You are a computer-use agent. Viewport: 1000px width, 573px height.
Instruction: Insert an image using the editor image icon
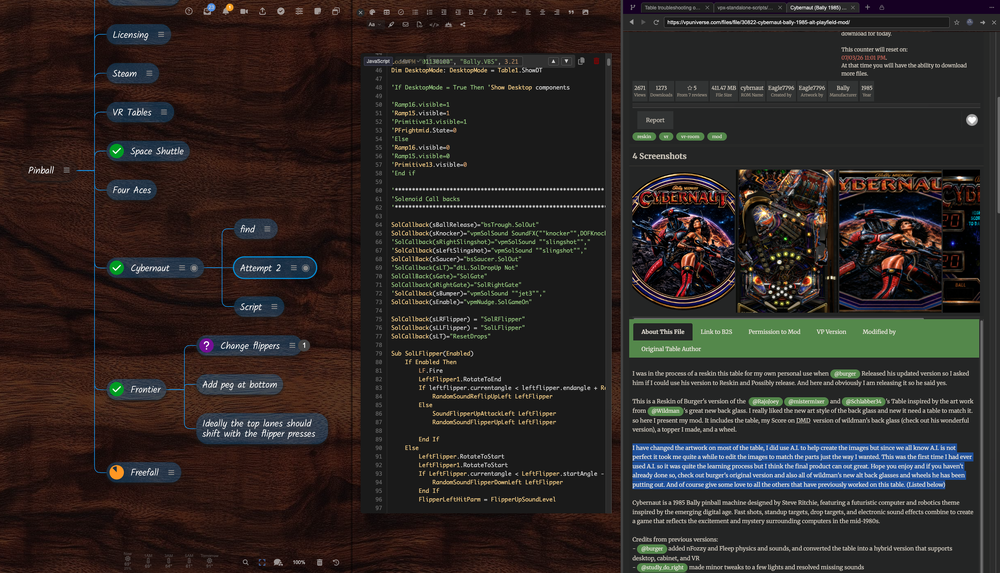click(x=585, y=12)
